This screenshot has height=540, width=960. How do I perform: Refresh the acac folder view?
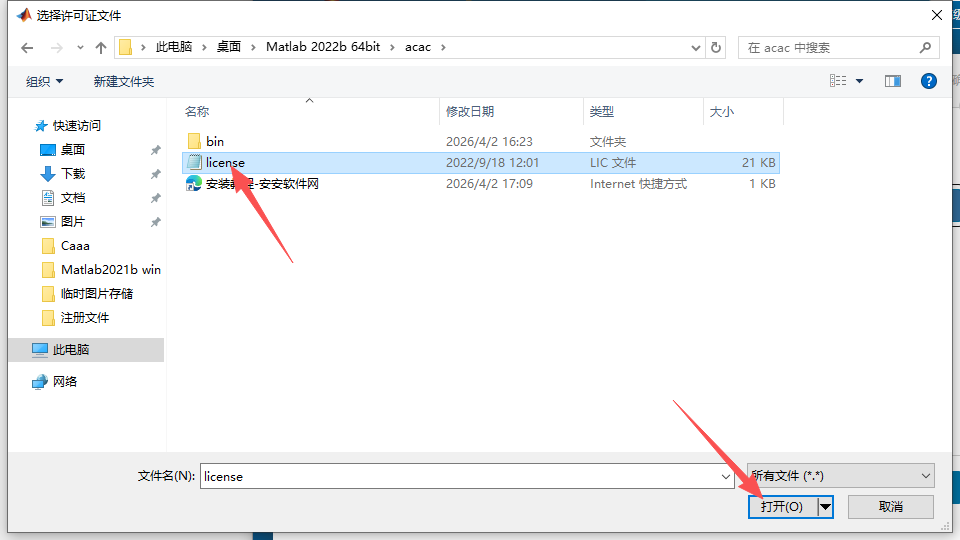click(716, 47)
